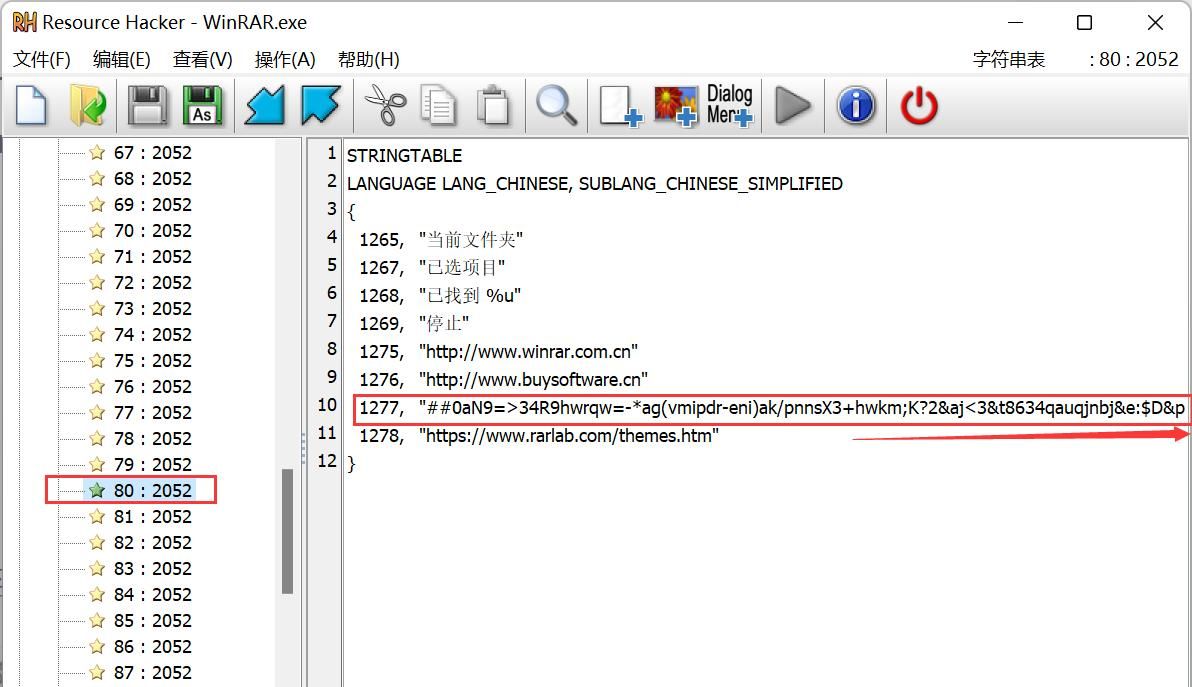Click the string 1268 "已找到 %u"
This screenshot has height=687, width=1192.
tap(439, 296)
